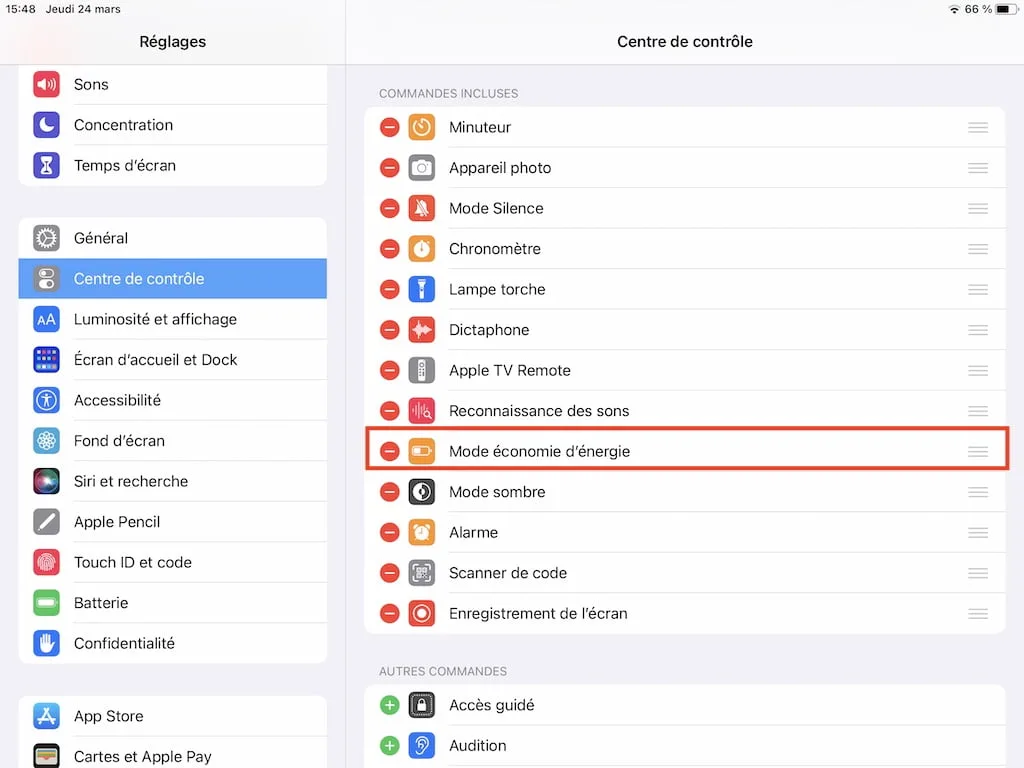The height and width of the screenshot is (768, 1024).
Task: Add Accès guidé with the green plus
Action: click(389, 705)
